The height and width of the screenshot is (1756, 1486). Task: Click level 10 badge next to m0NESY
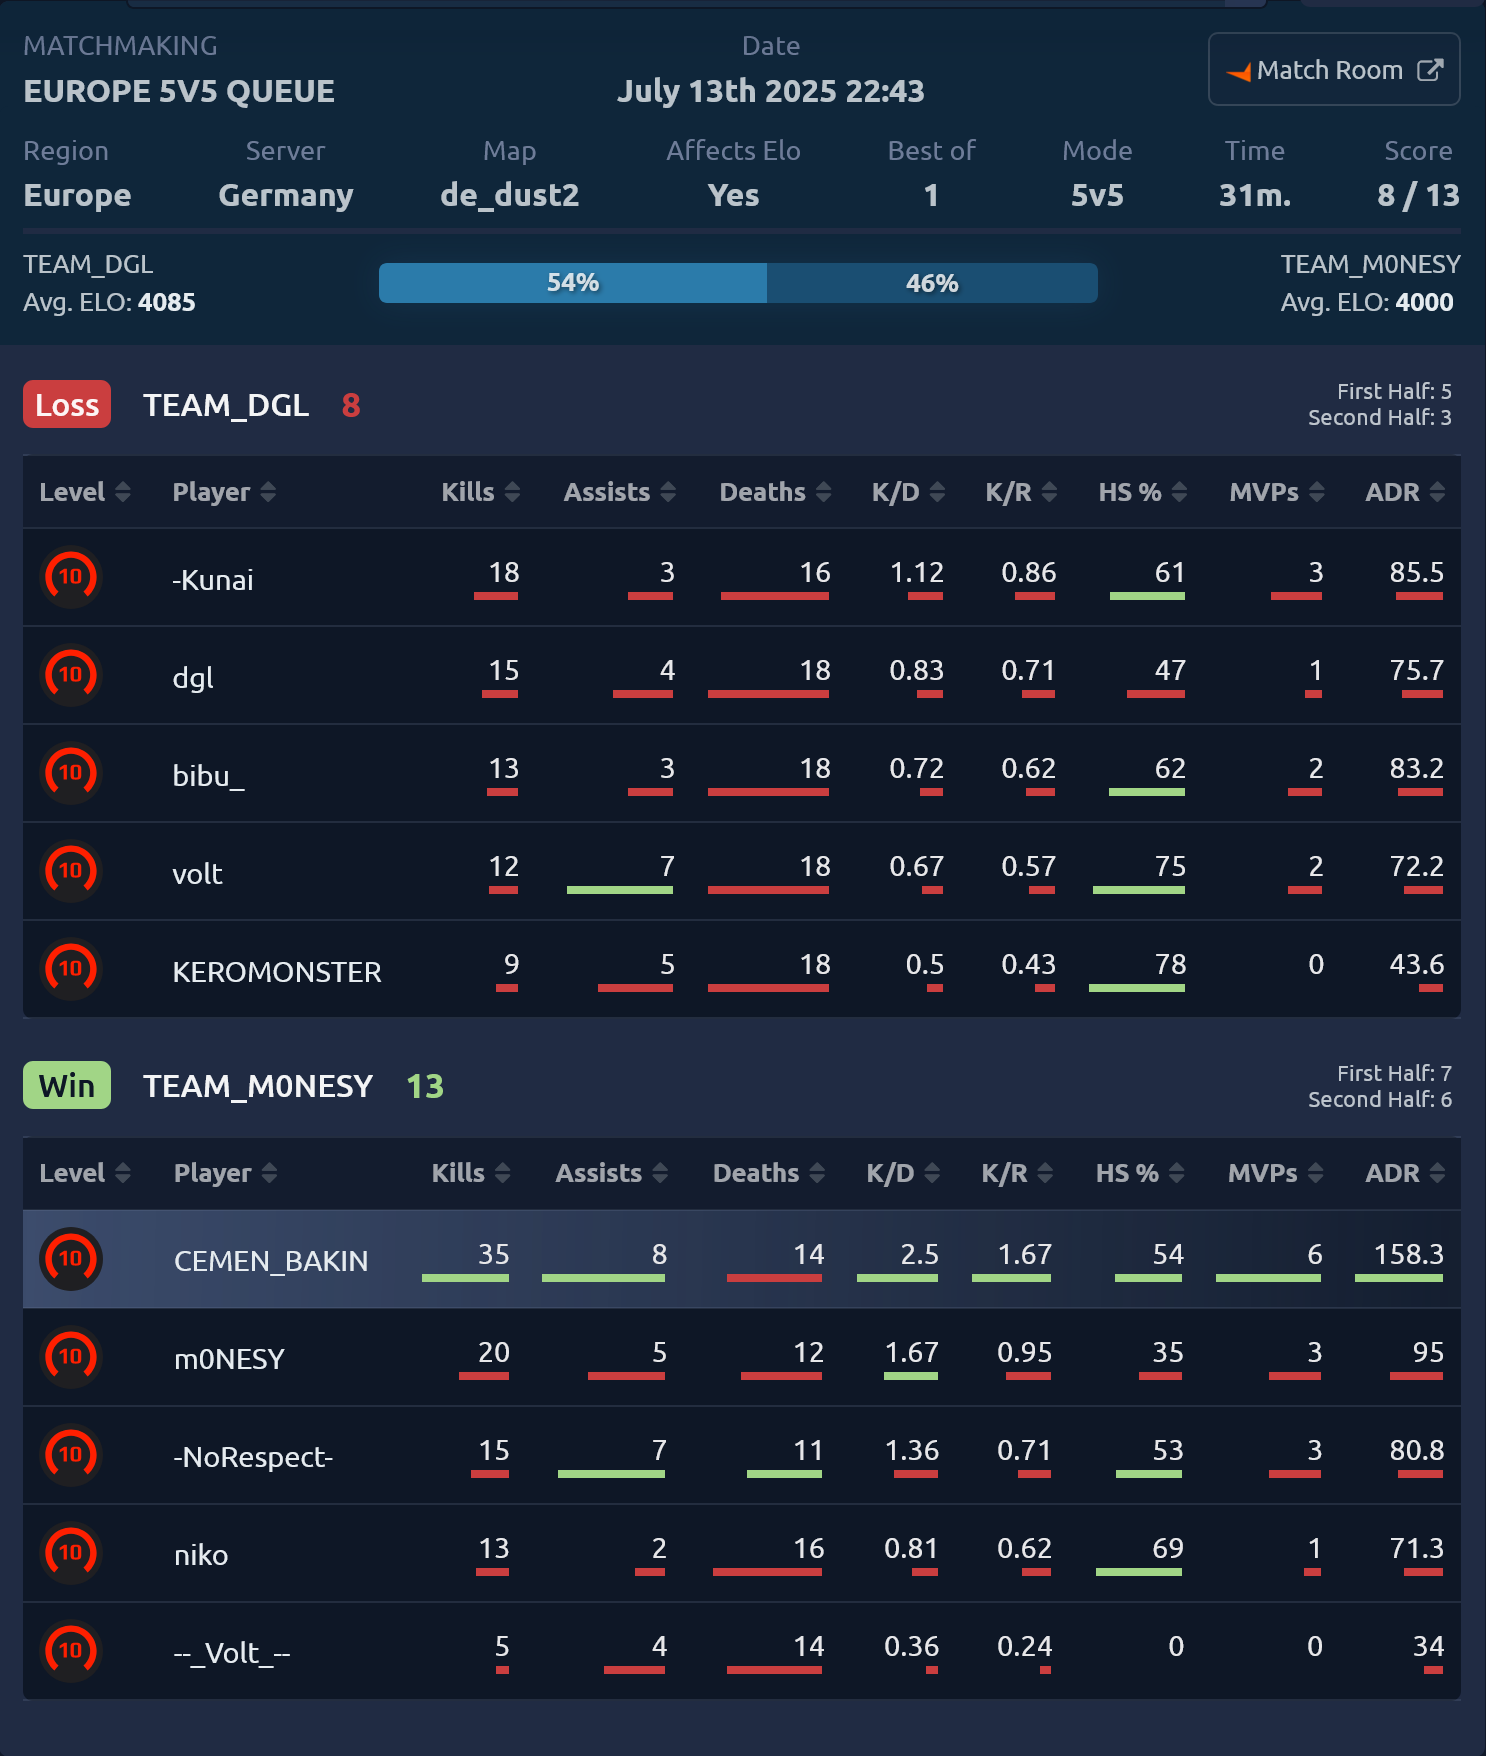[70, 1357]
